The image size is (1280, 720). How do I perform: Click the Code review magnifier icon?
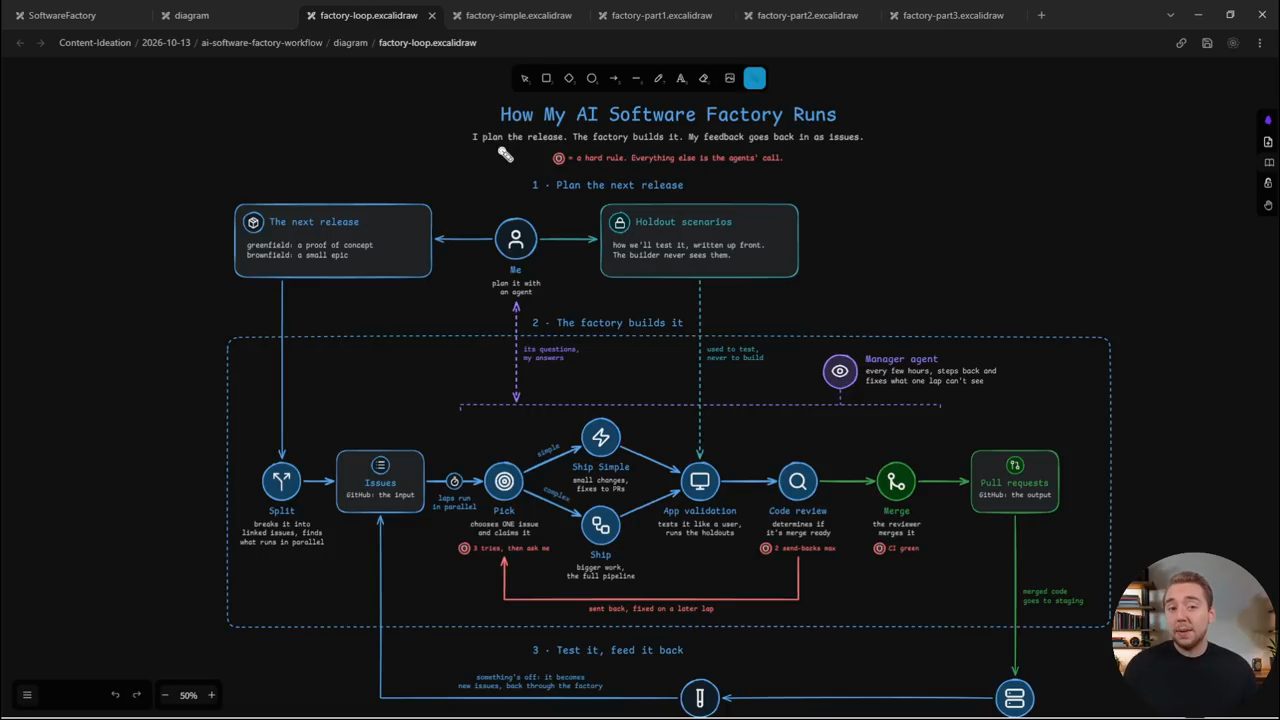point(798,481)
